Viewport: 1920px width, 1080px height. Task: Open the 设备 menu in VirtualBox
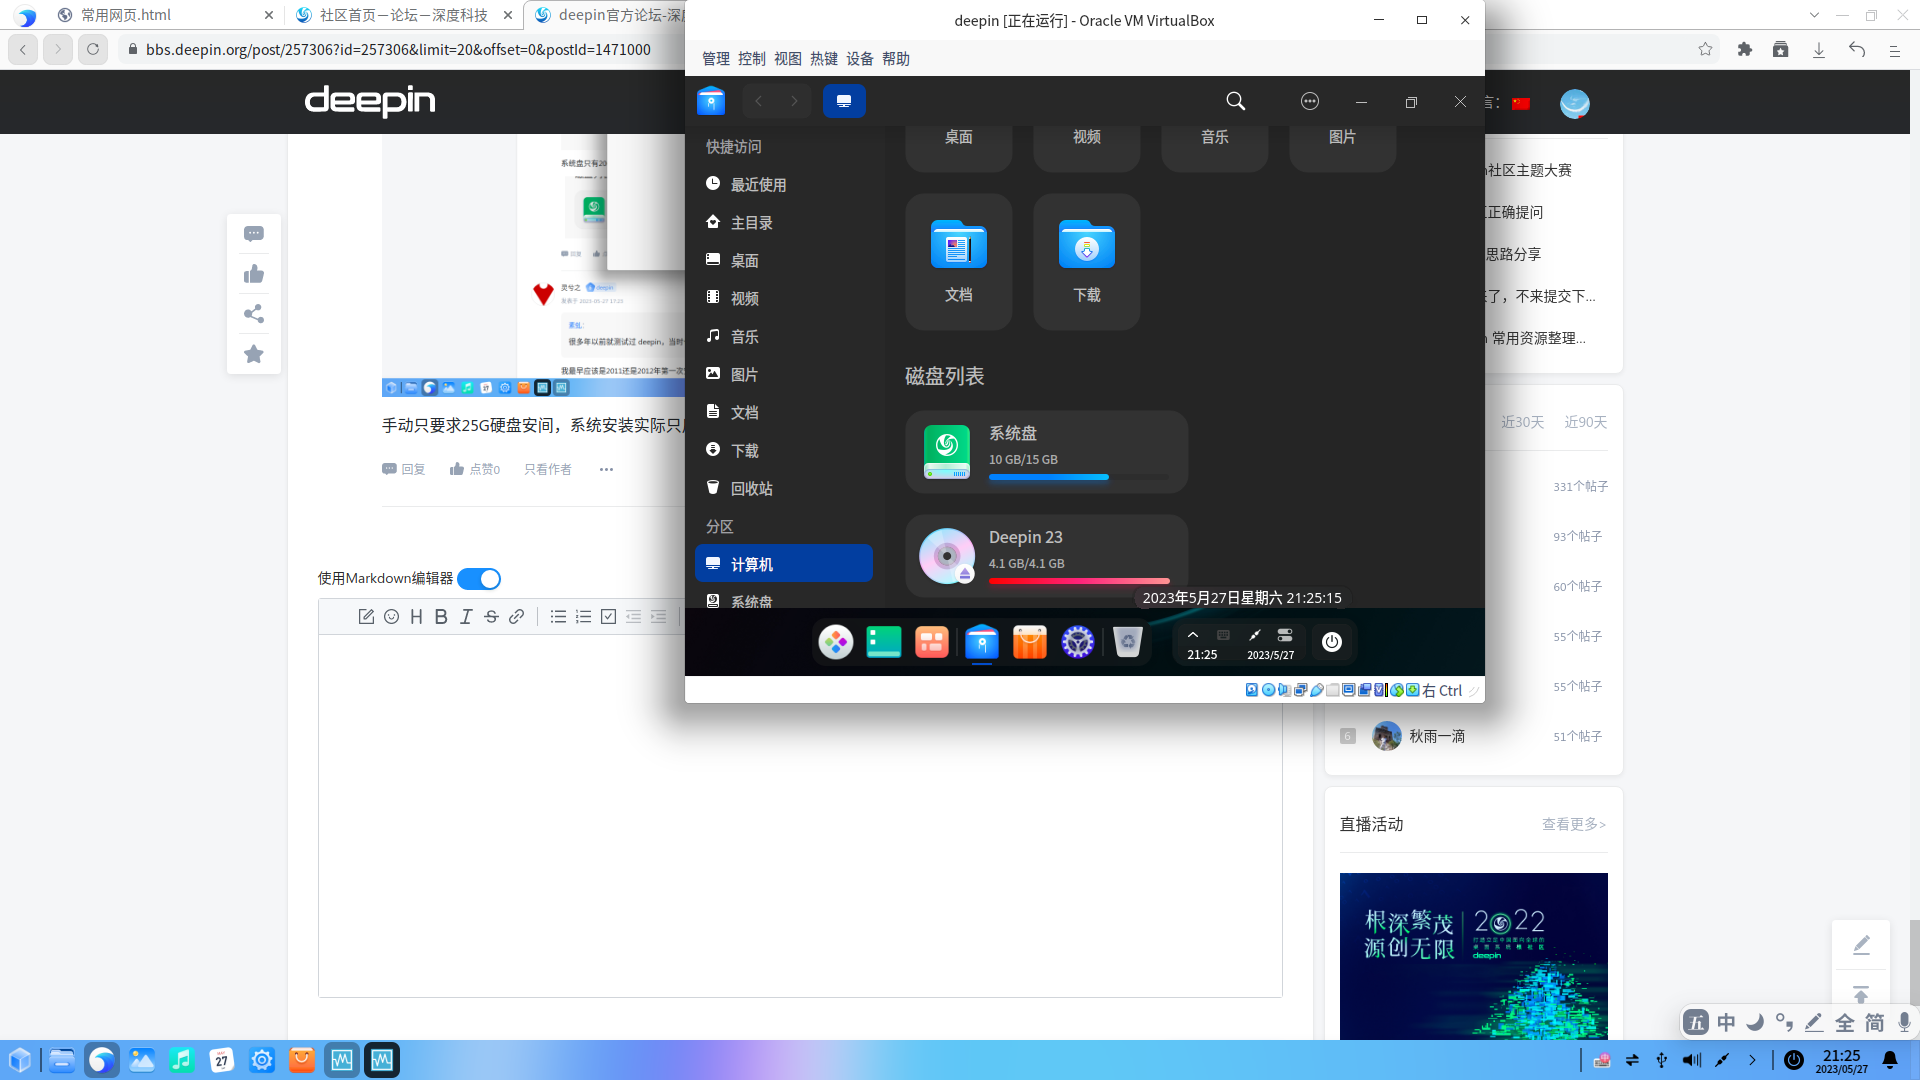858,58
